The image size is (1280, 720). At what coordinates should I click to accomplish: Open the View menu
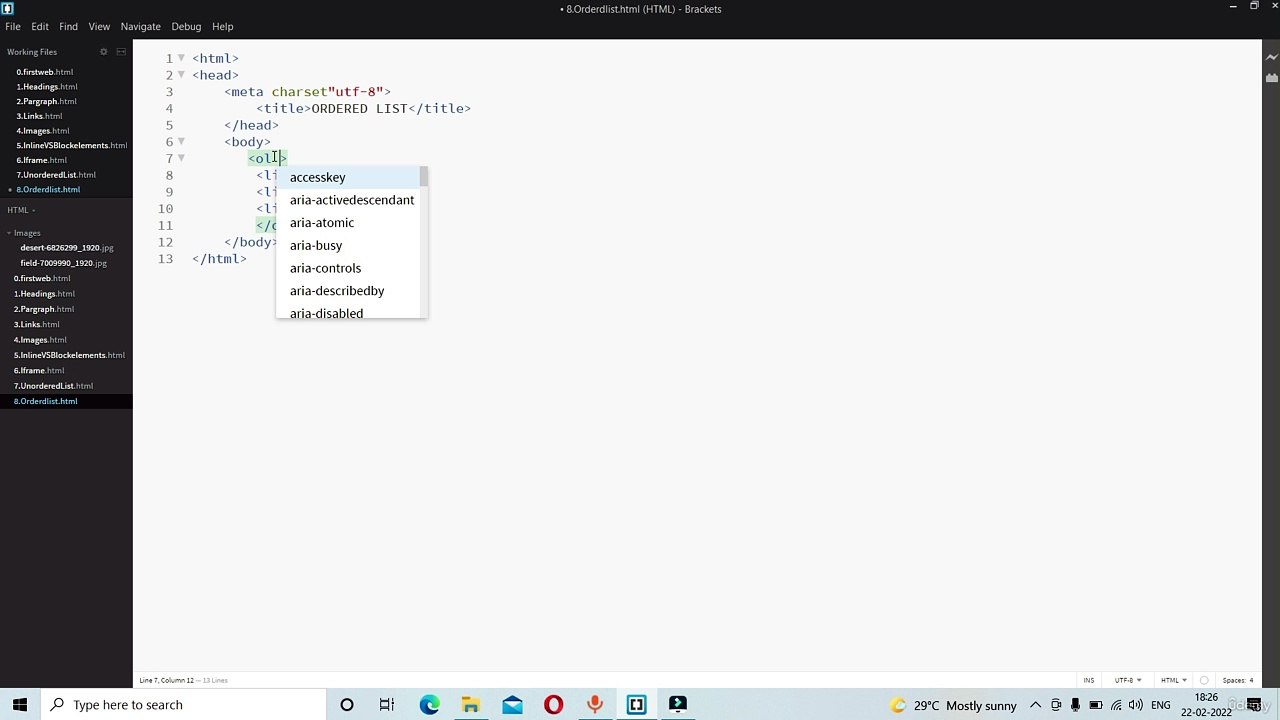tap(99, 26)
